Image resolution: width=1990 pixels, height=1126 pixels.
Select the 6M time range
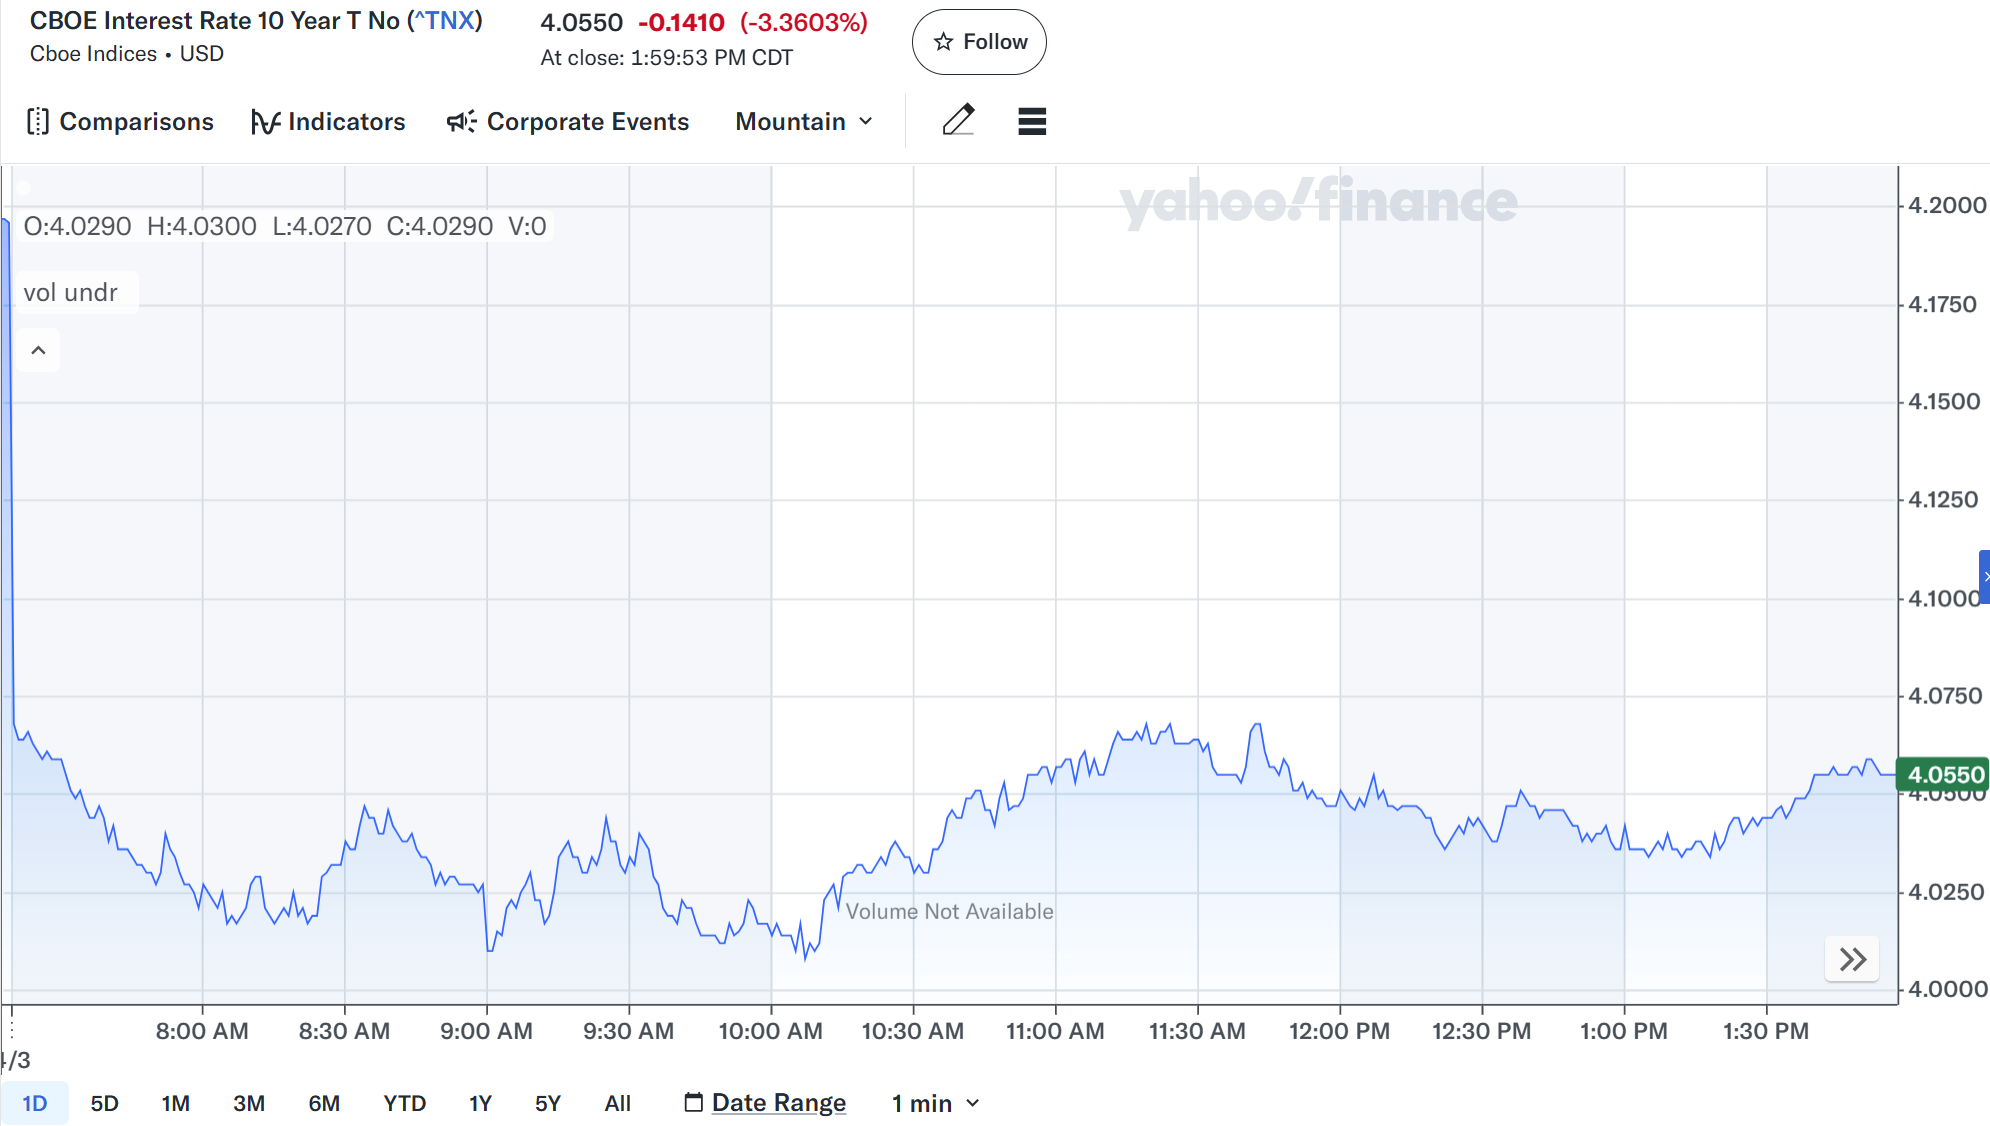324,1103
